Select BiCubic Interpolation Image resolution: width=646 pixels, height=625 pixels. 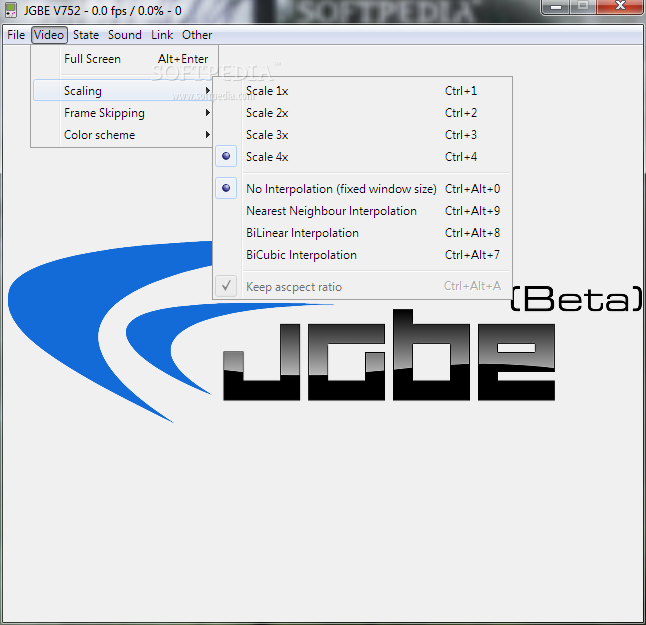362,255
